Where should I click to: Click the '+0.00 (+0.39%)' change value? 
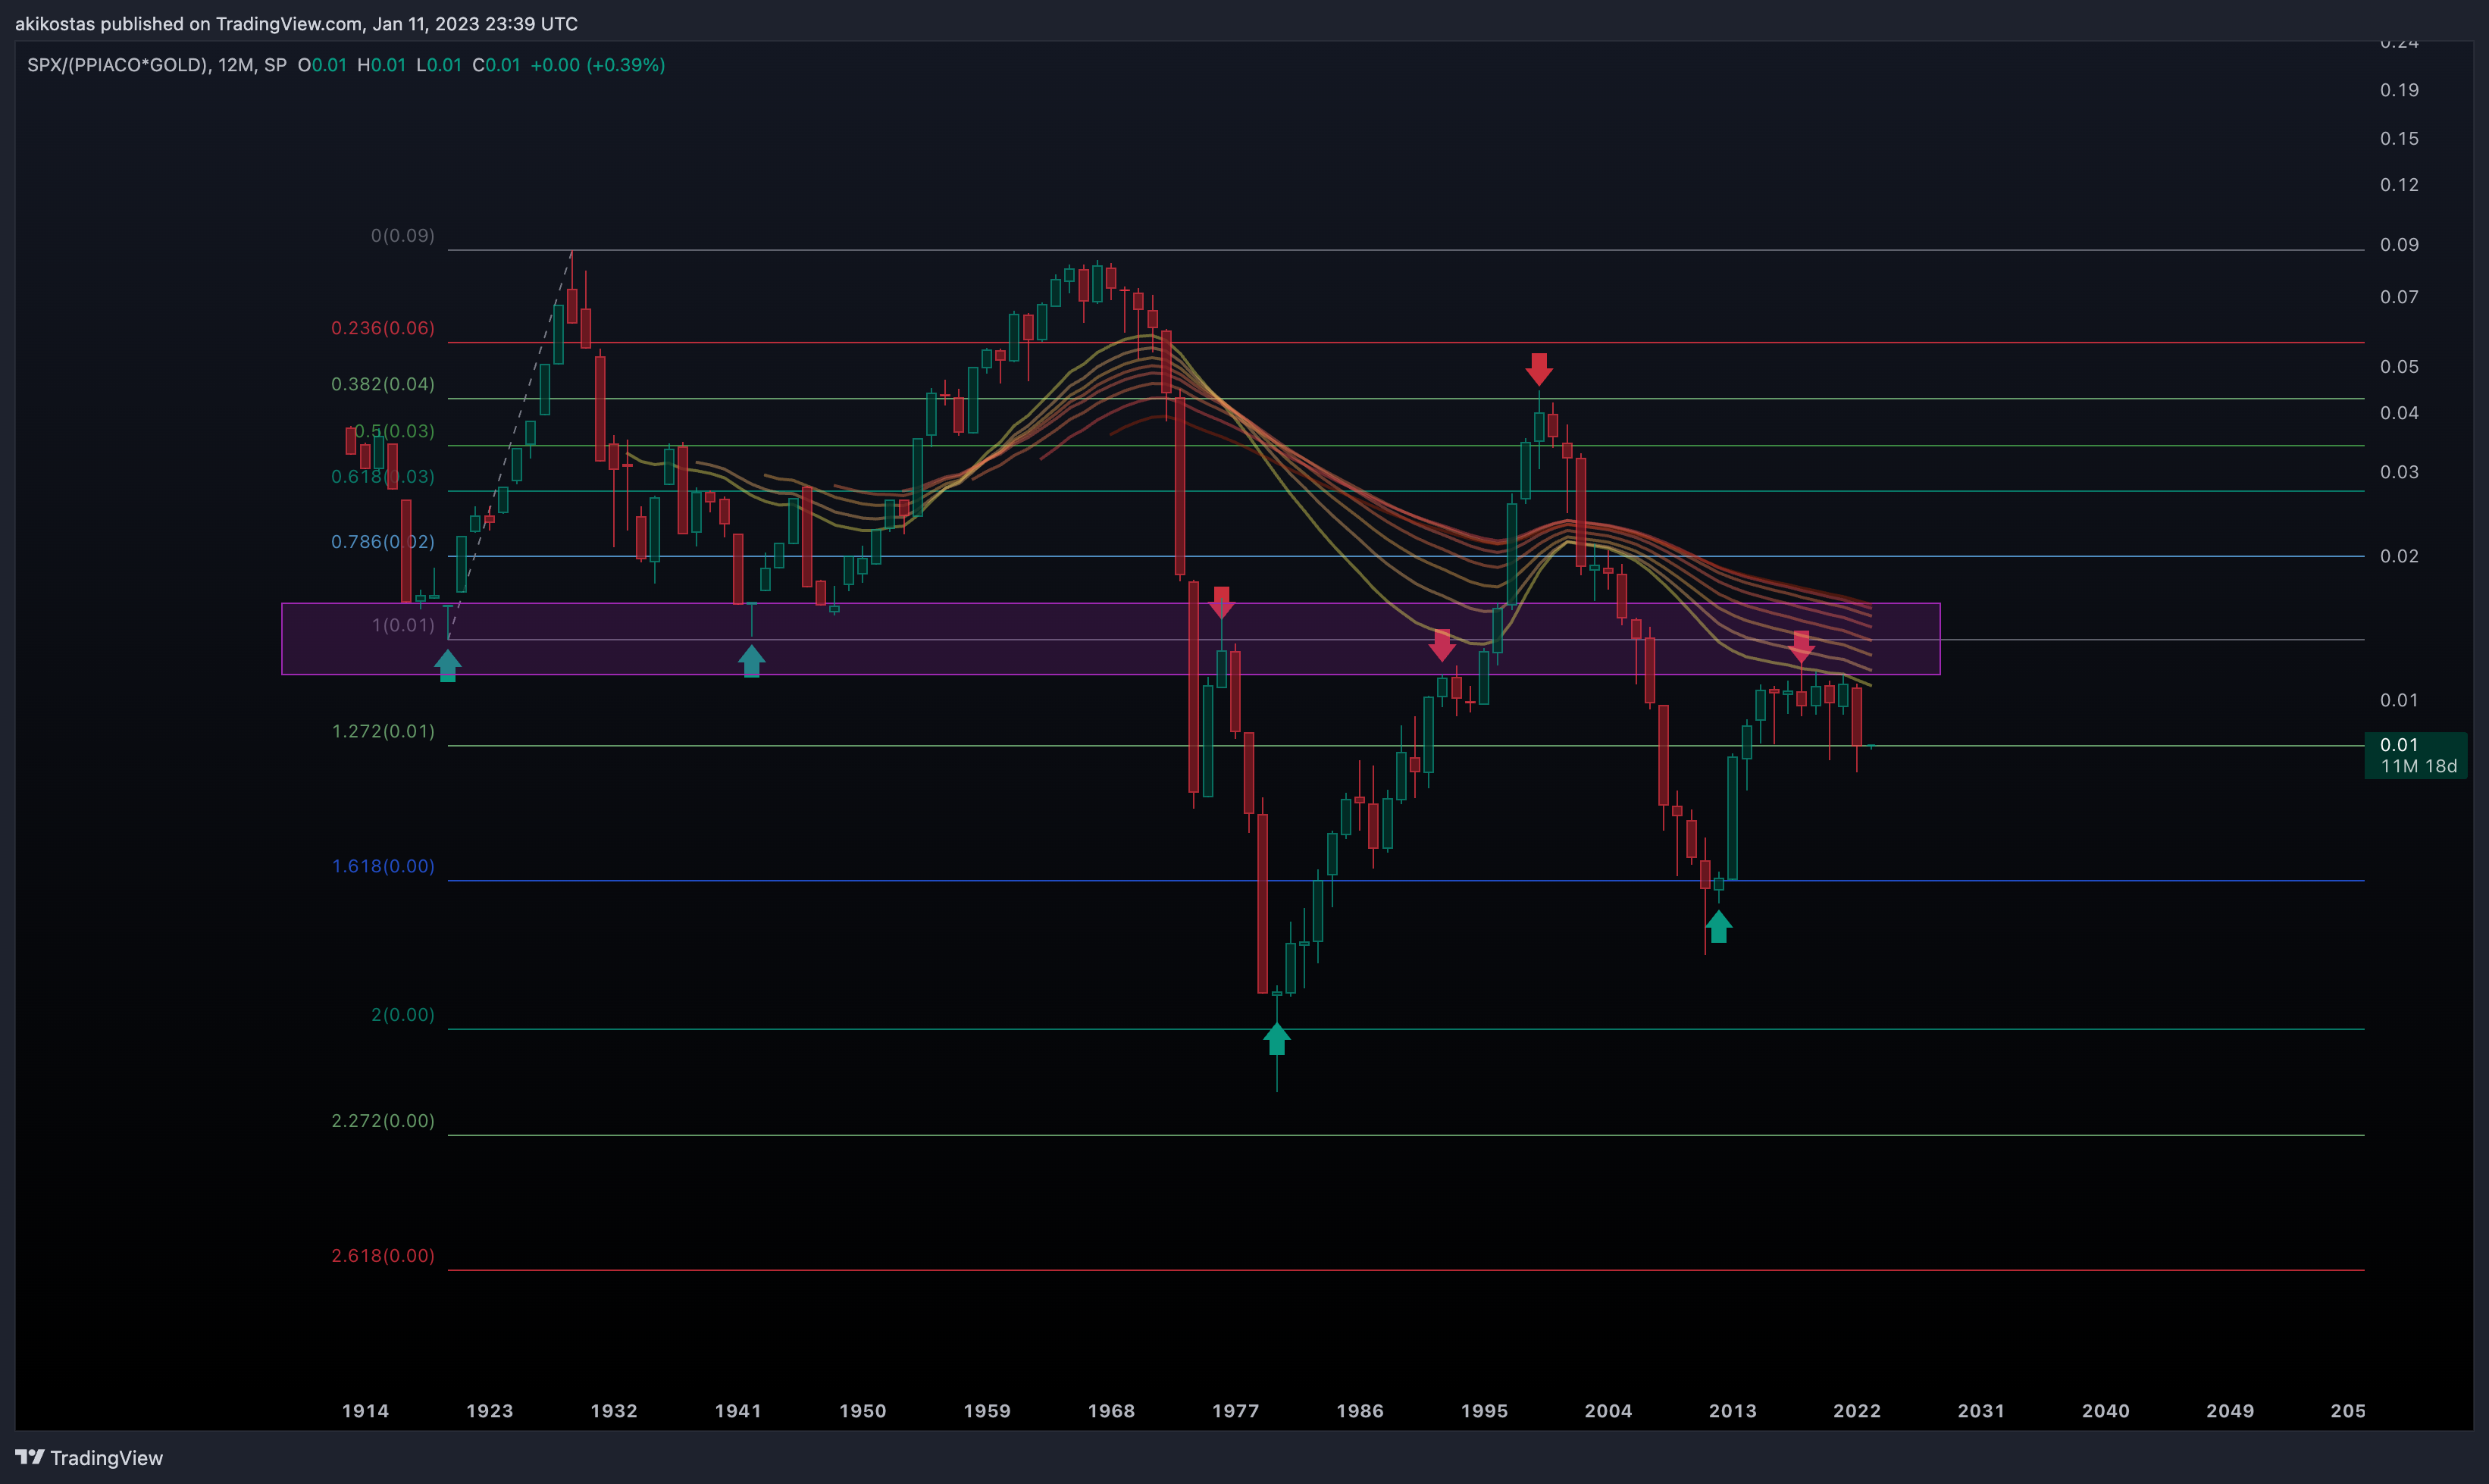[x=597, y=65]
